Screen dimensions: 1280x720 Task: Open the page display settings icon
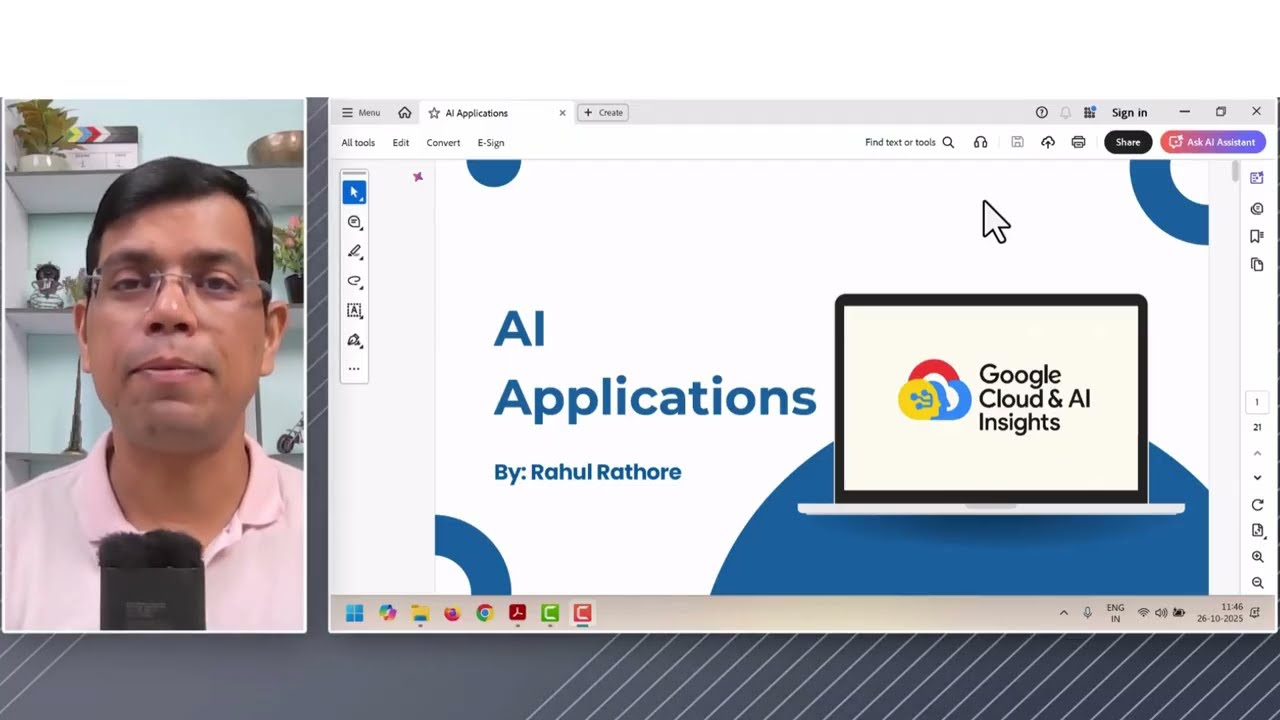tap(1257, 531)
